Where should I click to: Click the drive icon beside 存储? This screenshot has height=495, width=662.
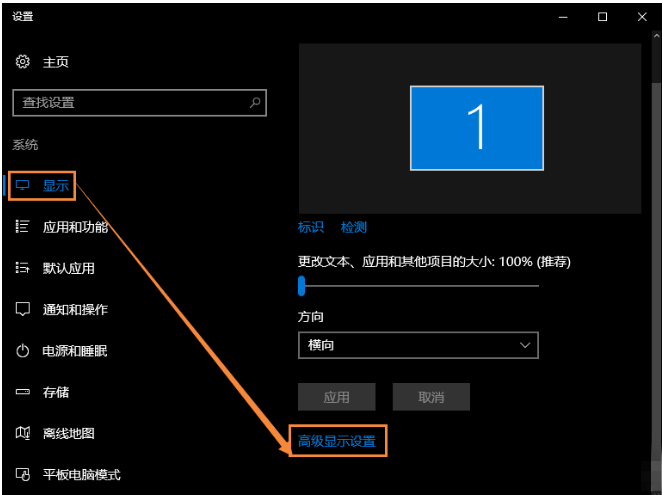23,393
